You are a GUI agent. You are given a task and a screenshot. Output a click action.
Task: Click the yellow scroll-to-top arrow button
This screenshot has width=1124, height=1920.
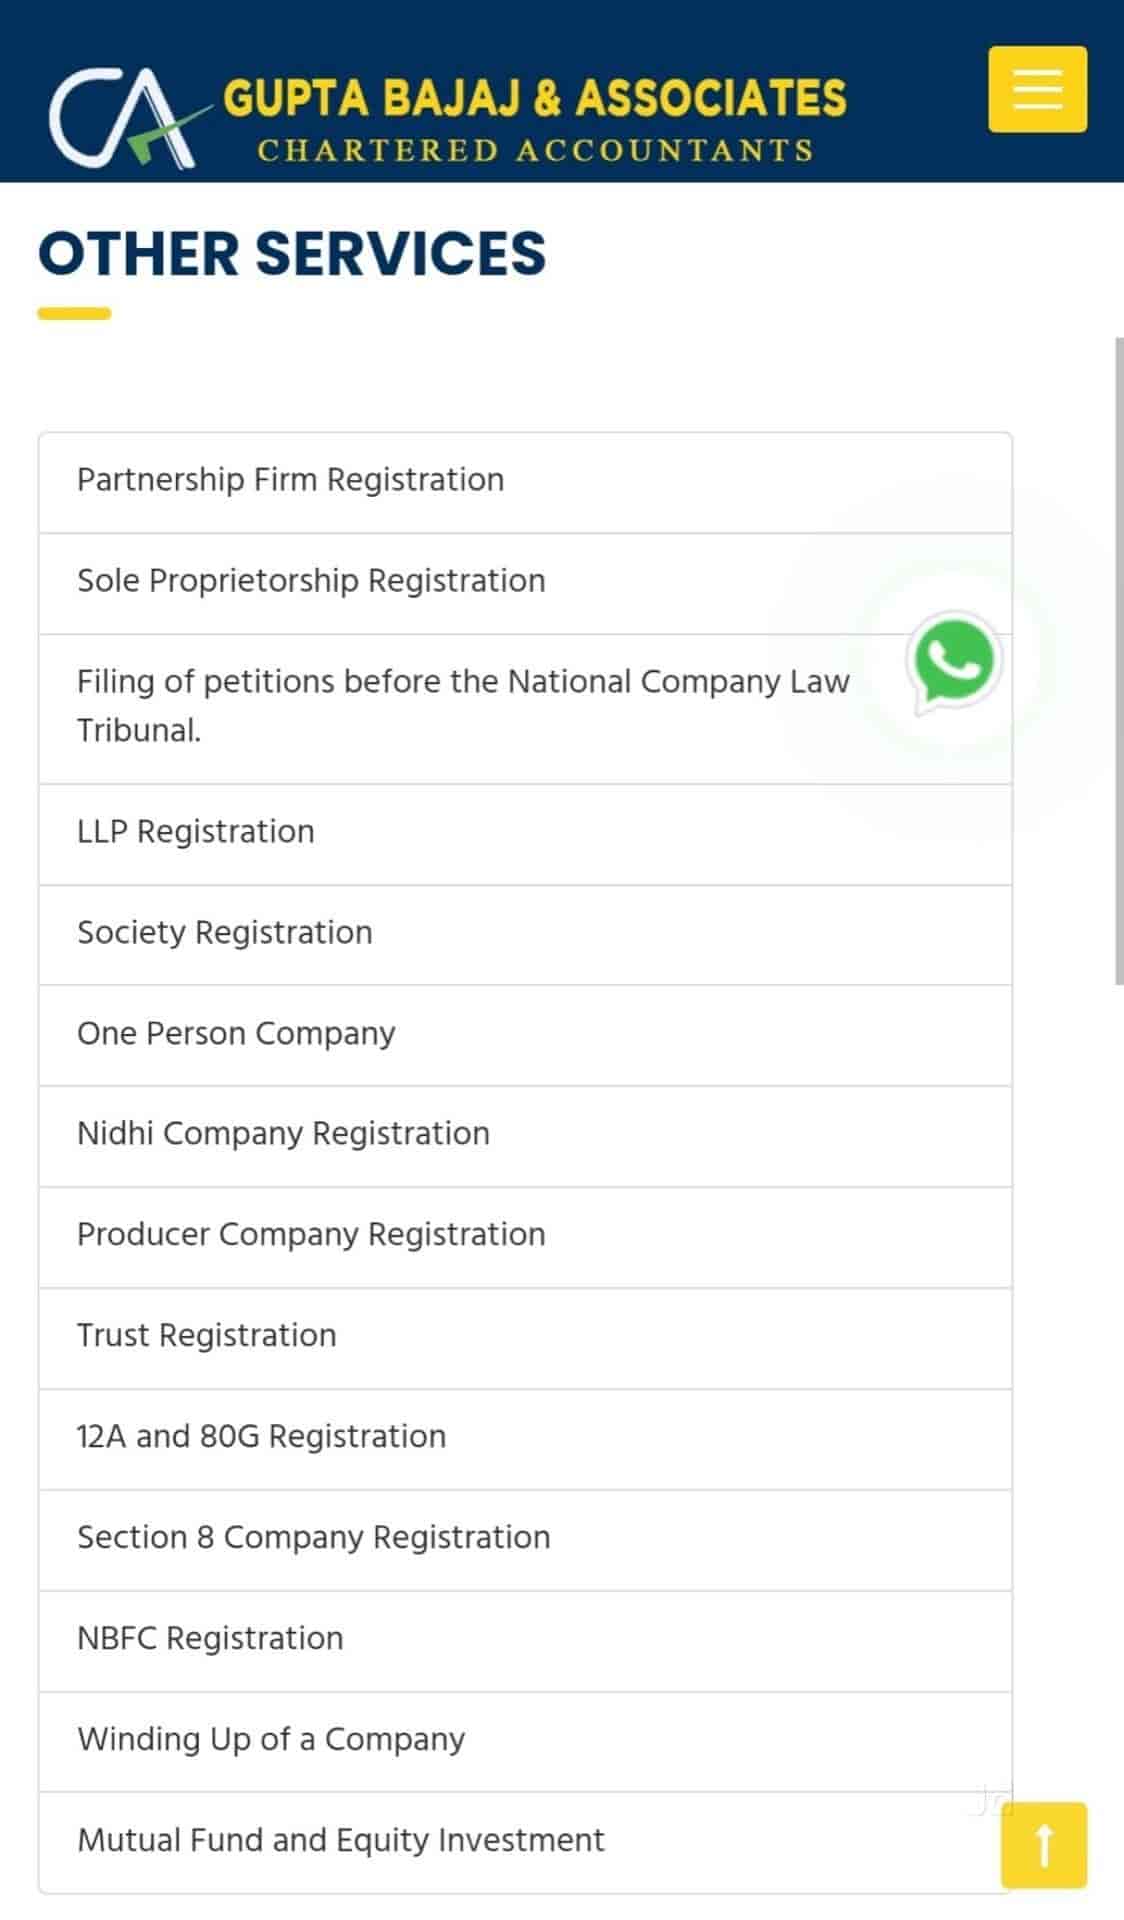tap(1043, 1845)
